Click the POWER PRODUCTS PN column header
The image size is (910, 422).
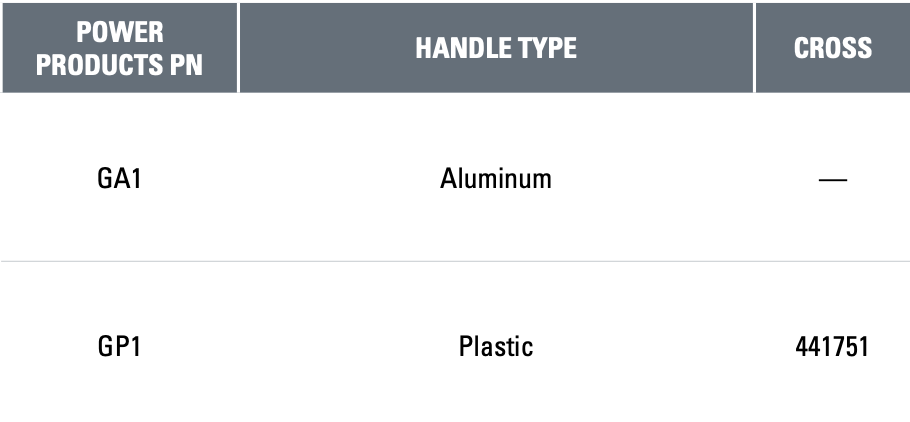[119, 48]
